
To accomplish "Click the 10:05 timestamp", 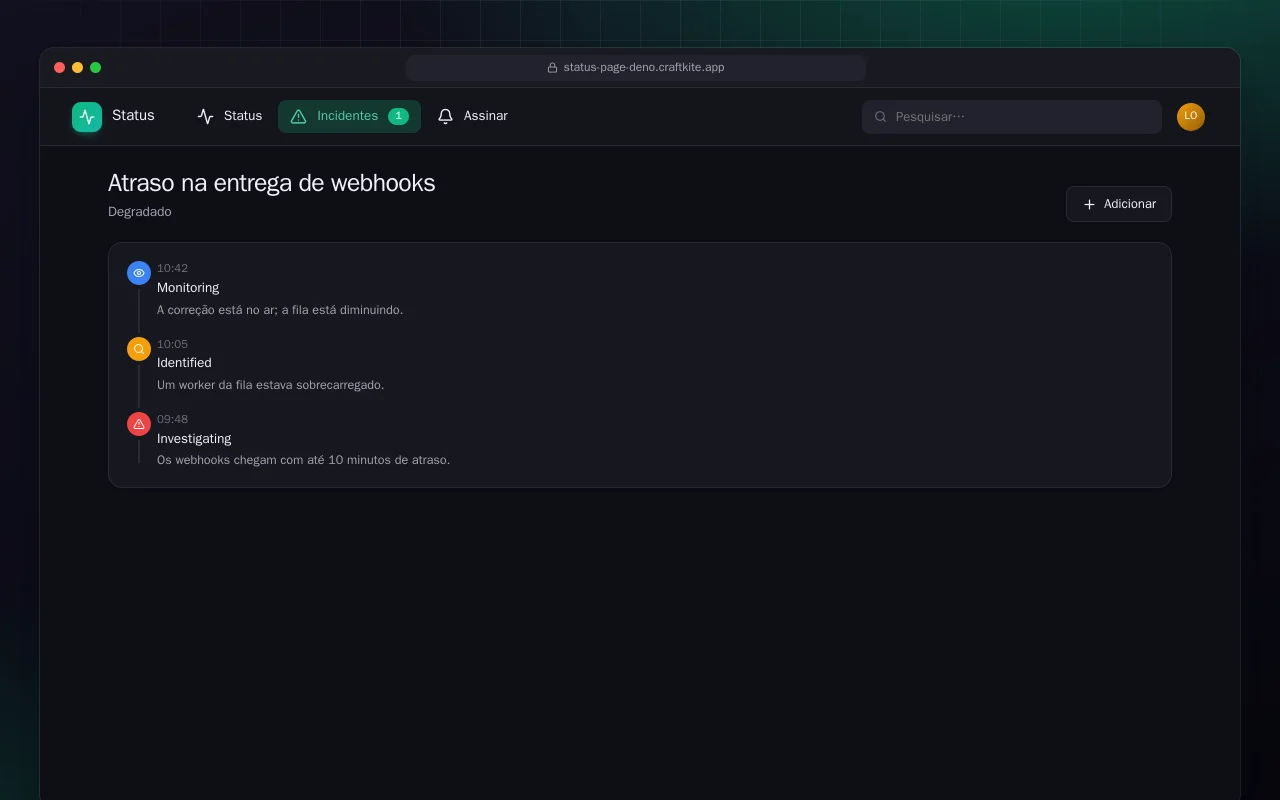I will (x=172, y=344).
